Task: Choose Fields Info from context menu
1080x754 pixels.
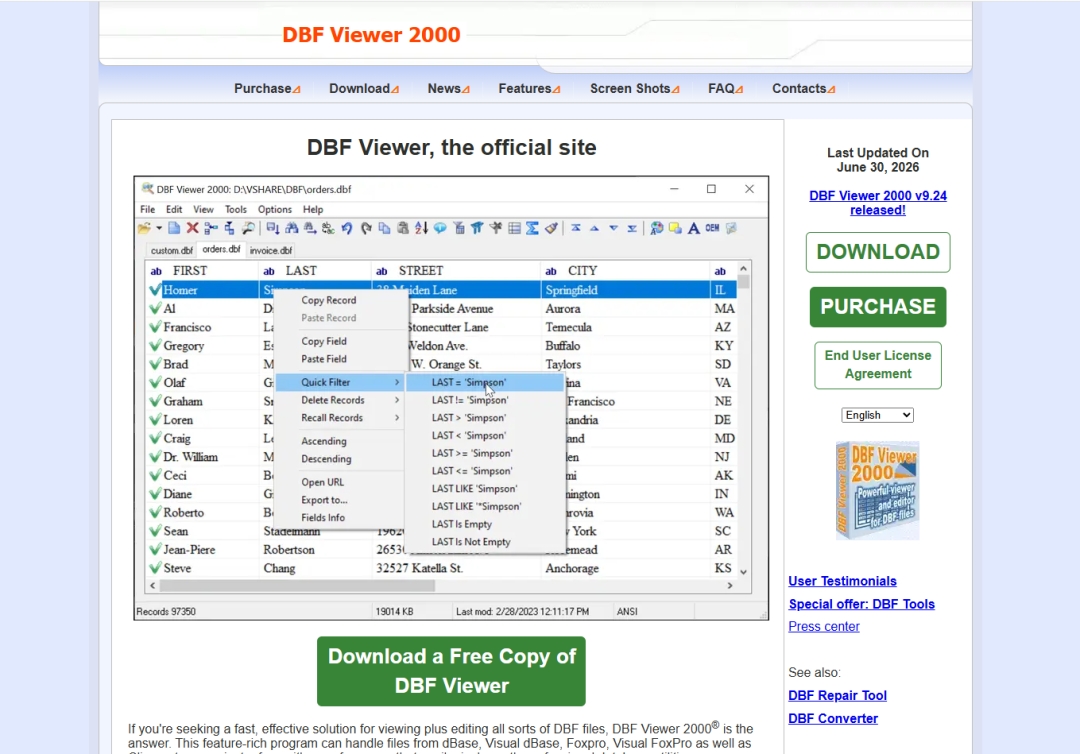Action: tap(323, 518)
